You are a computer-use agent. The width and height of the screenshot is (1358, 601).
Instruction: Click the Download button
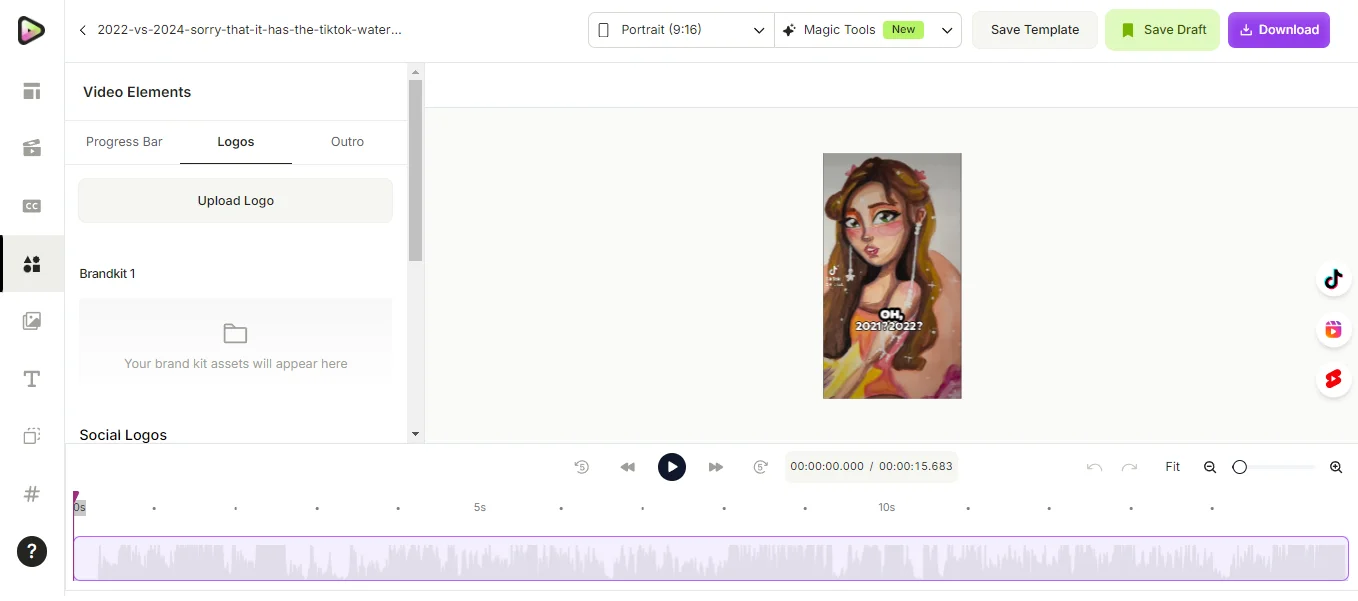[1279, 30]
